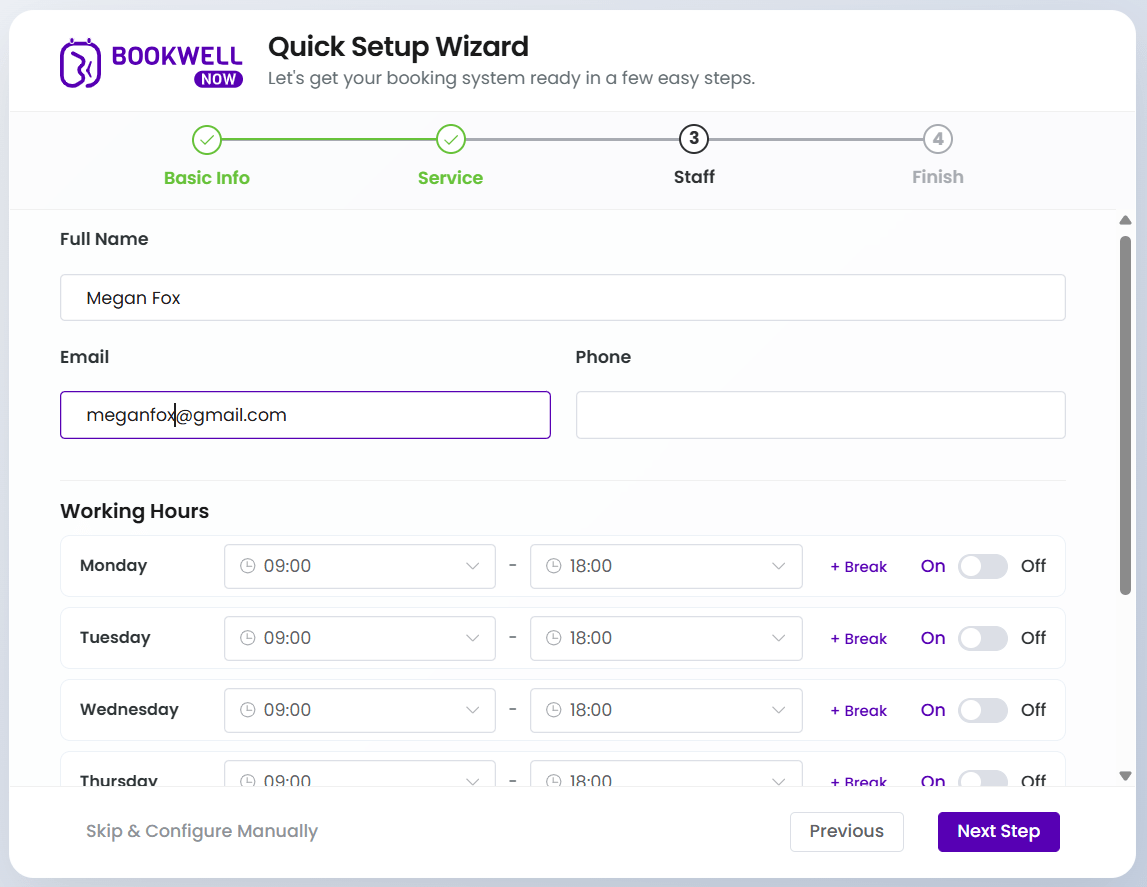The width and height of the screenshot is (1147, 887).
Task: Click the 'Working Hours' heading
Action: (x=135, y=511)
